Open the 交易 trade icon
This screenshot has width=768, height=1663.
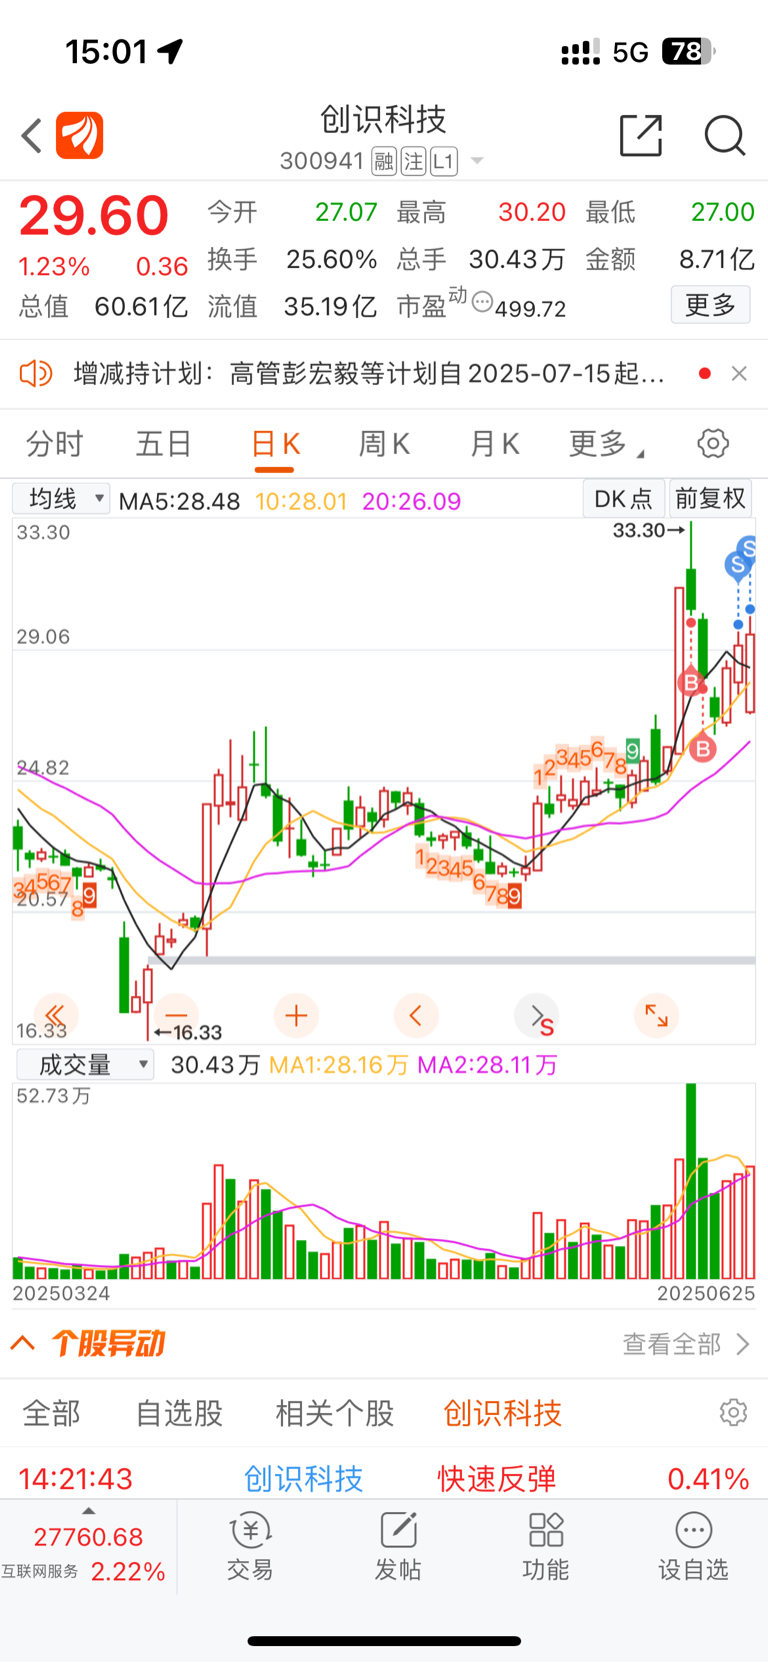click(250, 1547)
